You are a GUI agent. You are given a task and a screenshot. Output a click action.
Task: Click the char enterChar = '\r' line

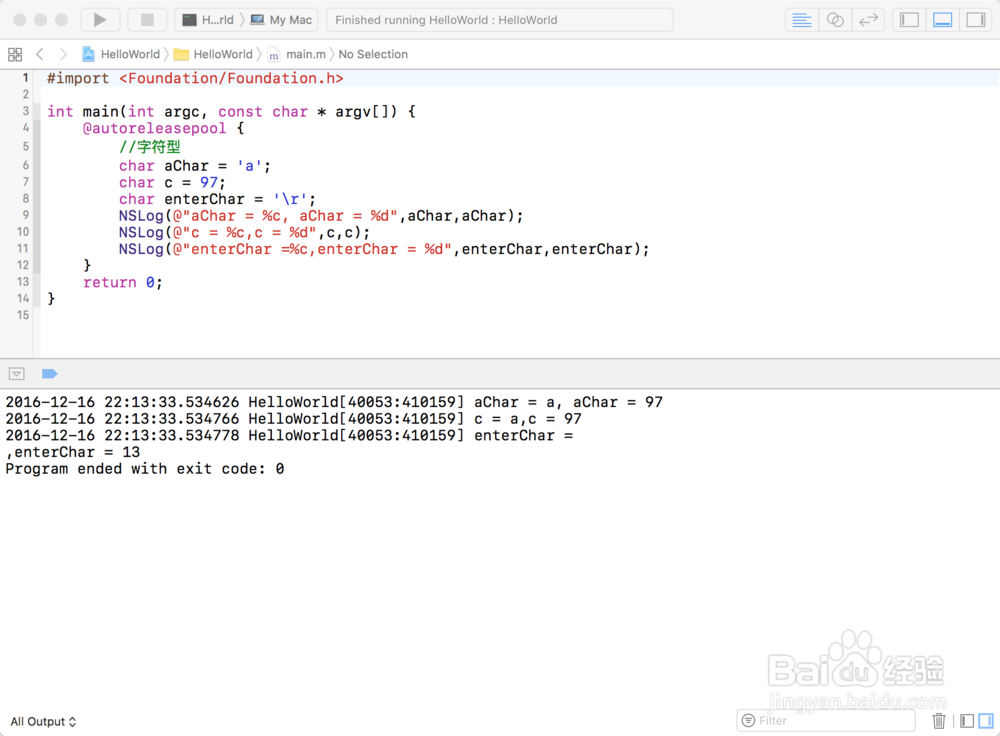tap(217, 199)
